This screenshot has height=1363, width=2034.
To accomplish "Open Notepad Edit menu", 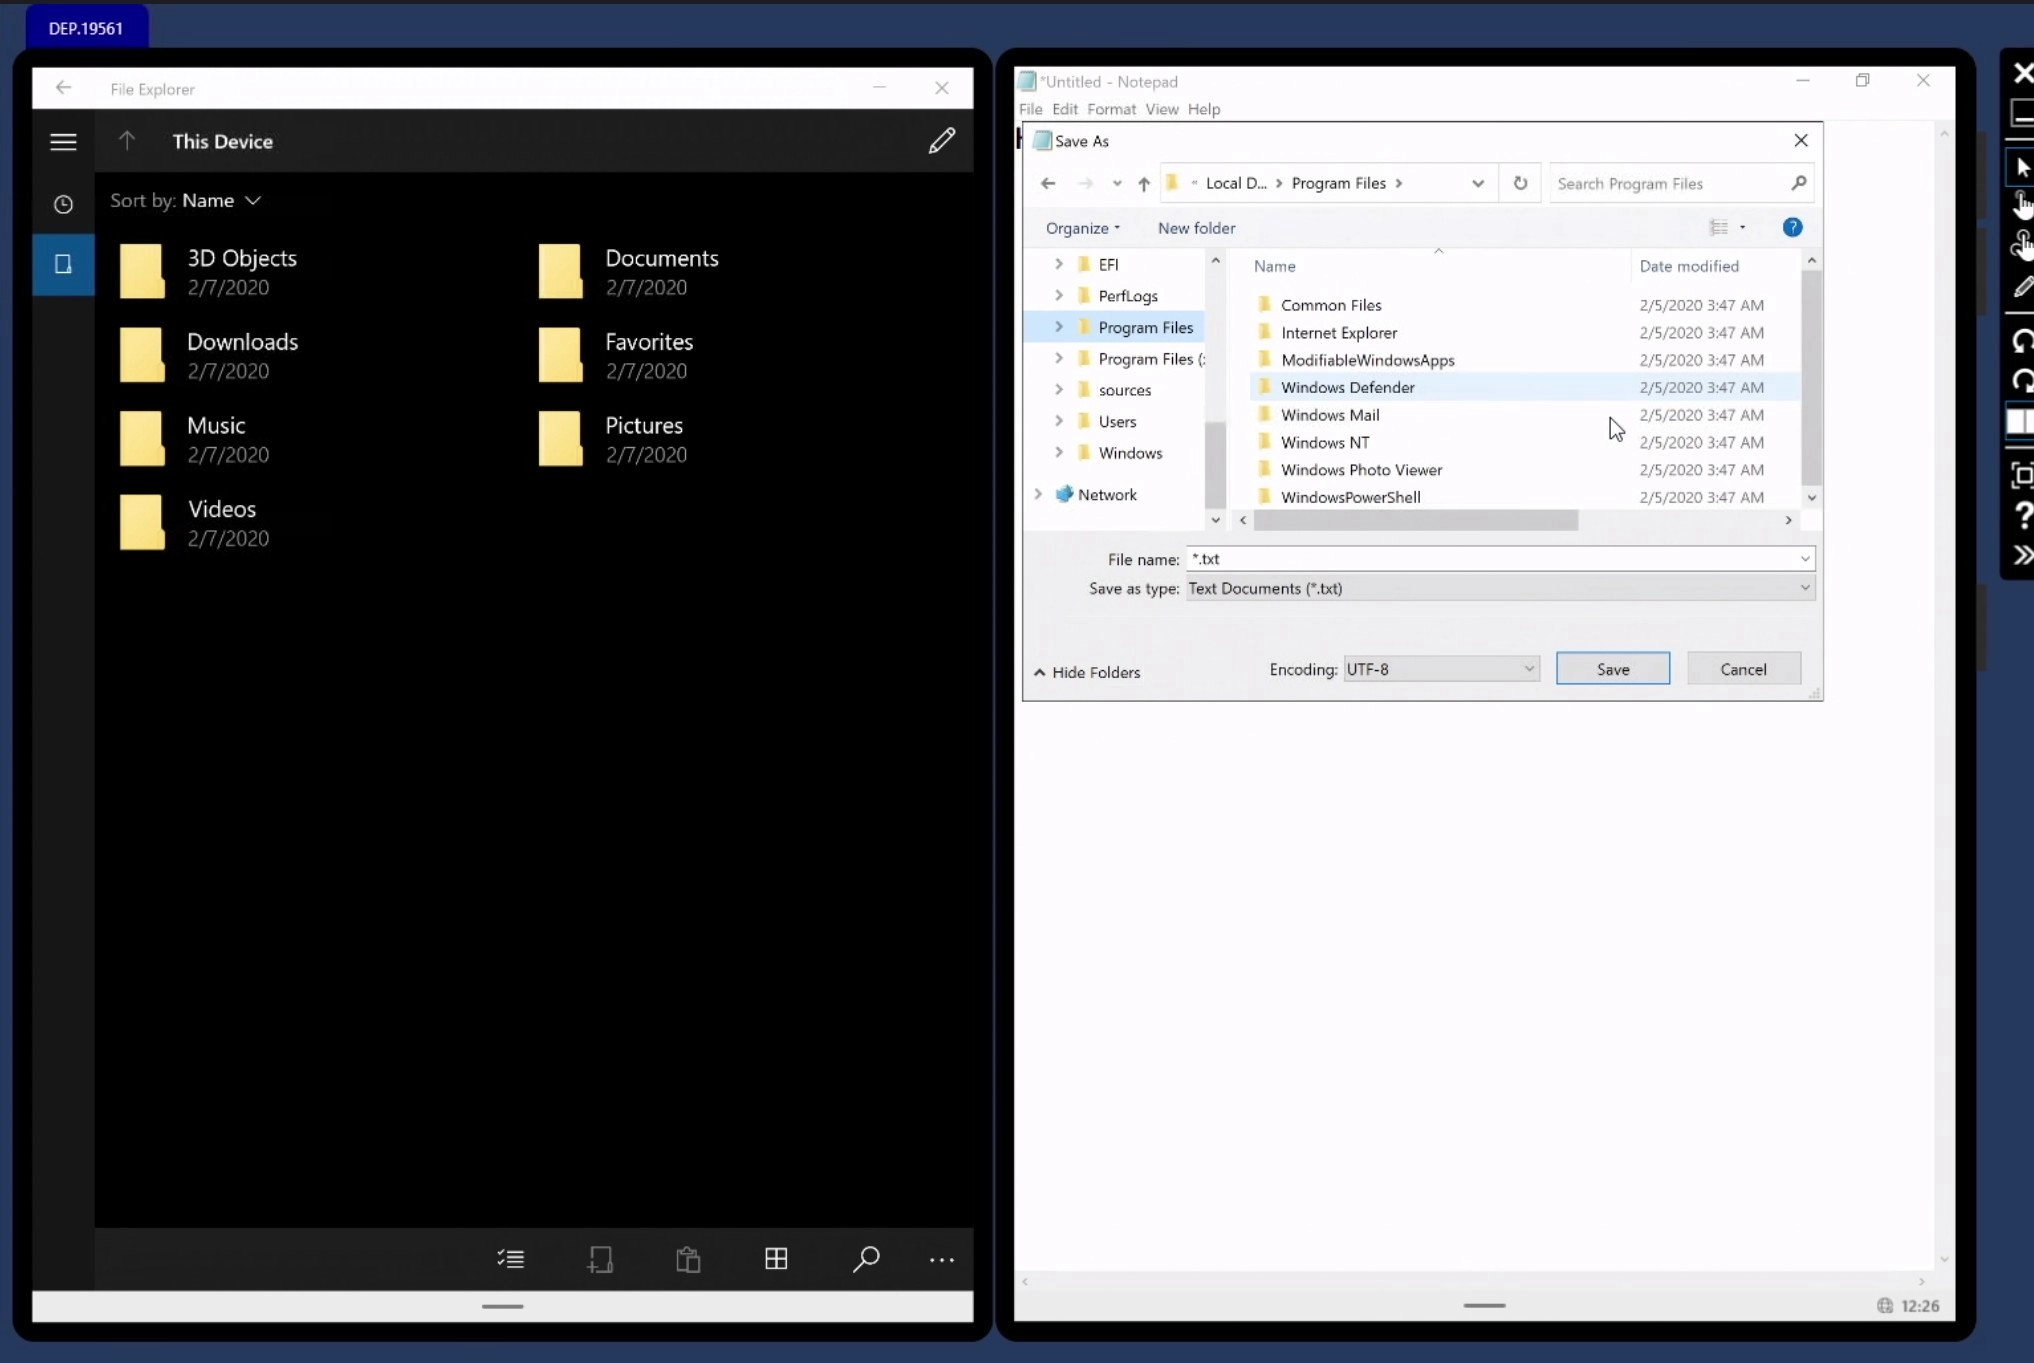I will pos(1064,109).
